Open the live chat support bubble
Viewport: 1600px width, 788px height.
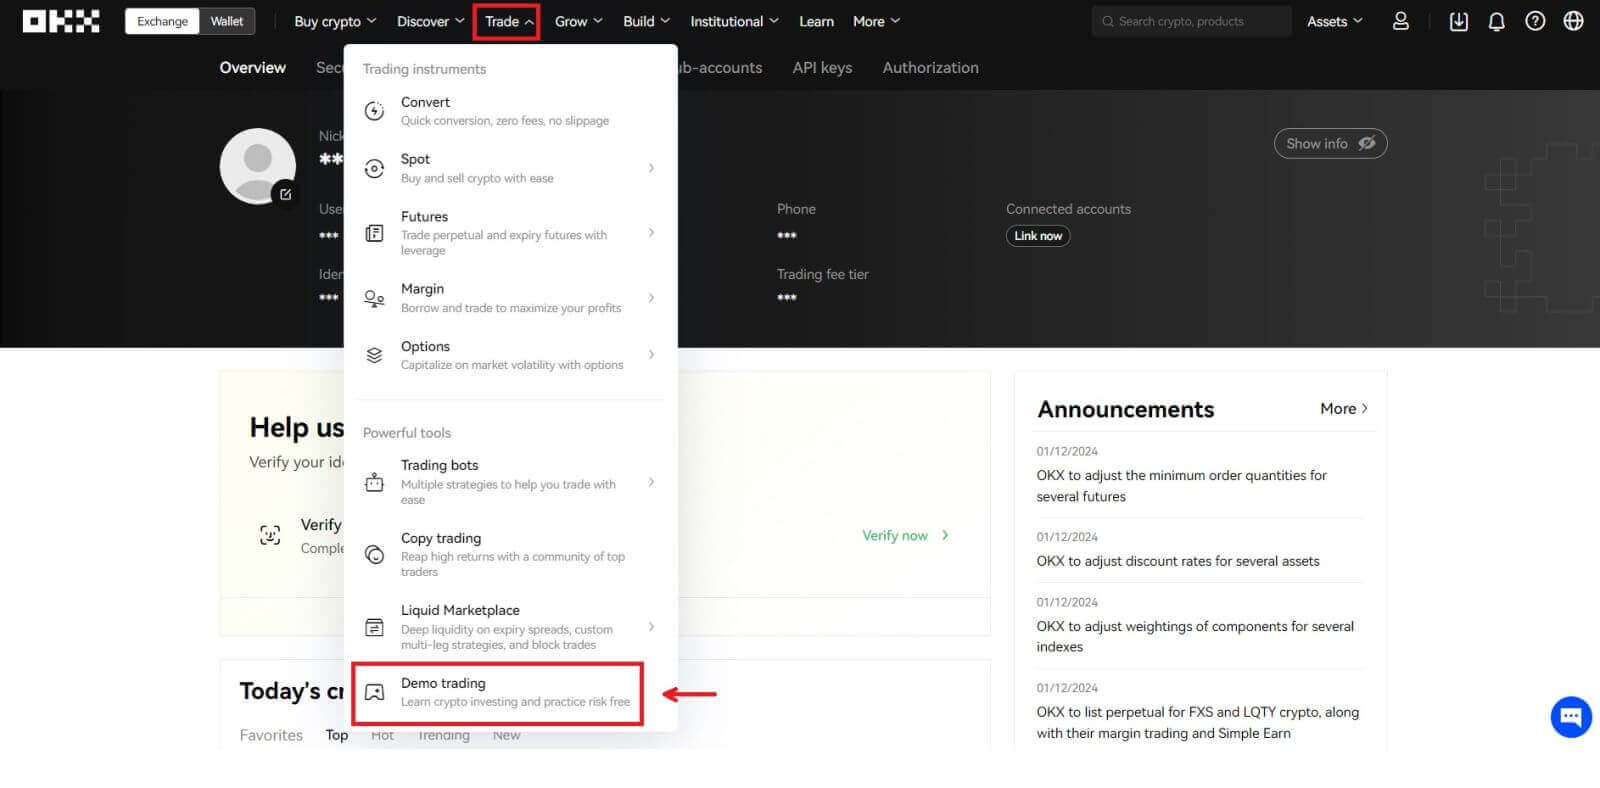point(1570,716)
